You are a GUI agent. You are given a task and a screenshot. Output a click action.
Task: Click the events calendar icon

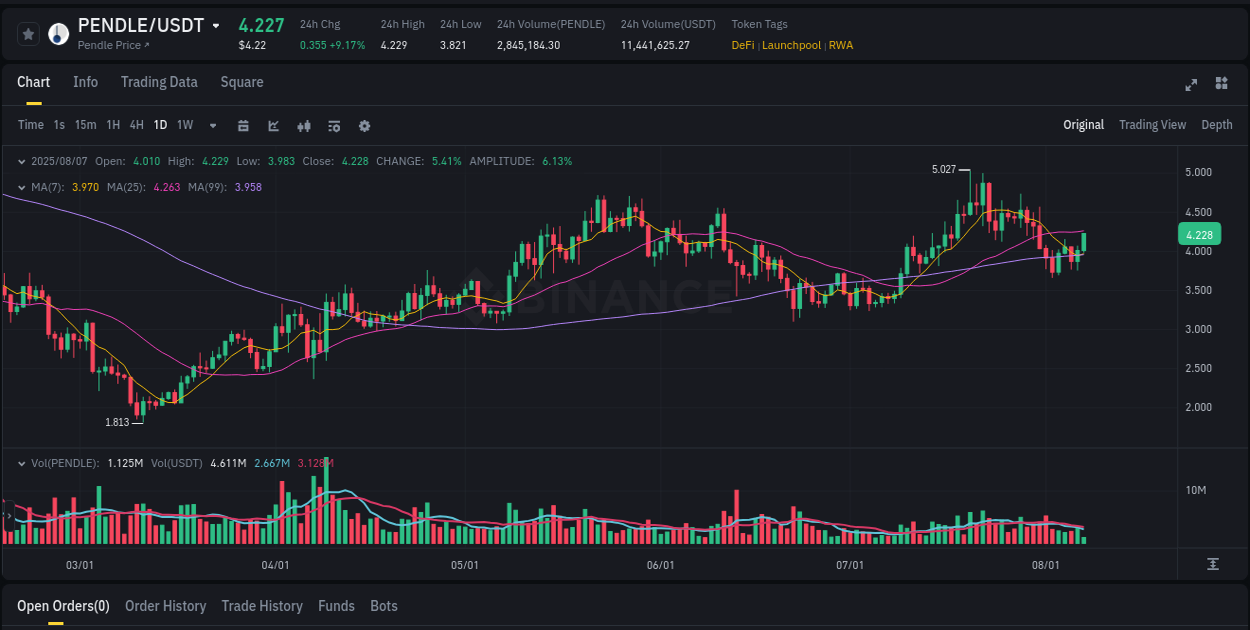coord(243,126)
